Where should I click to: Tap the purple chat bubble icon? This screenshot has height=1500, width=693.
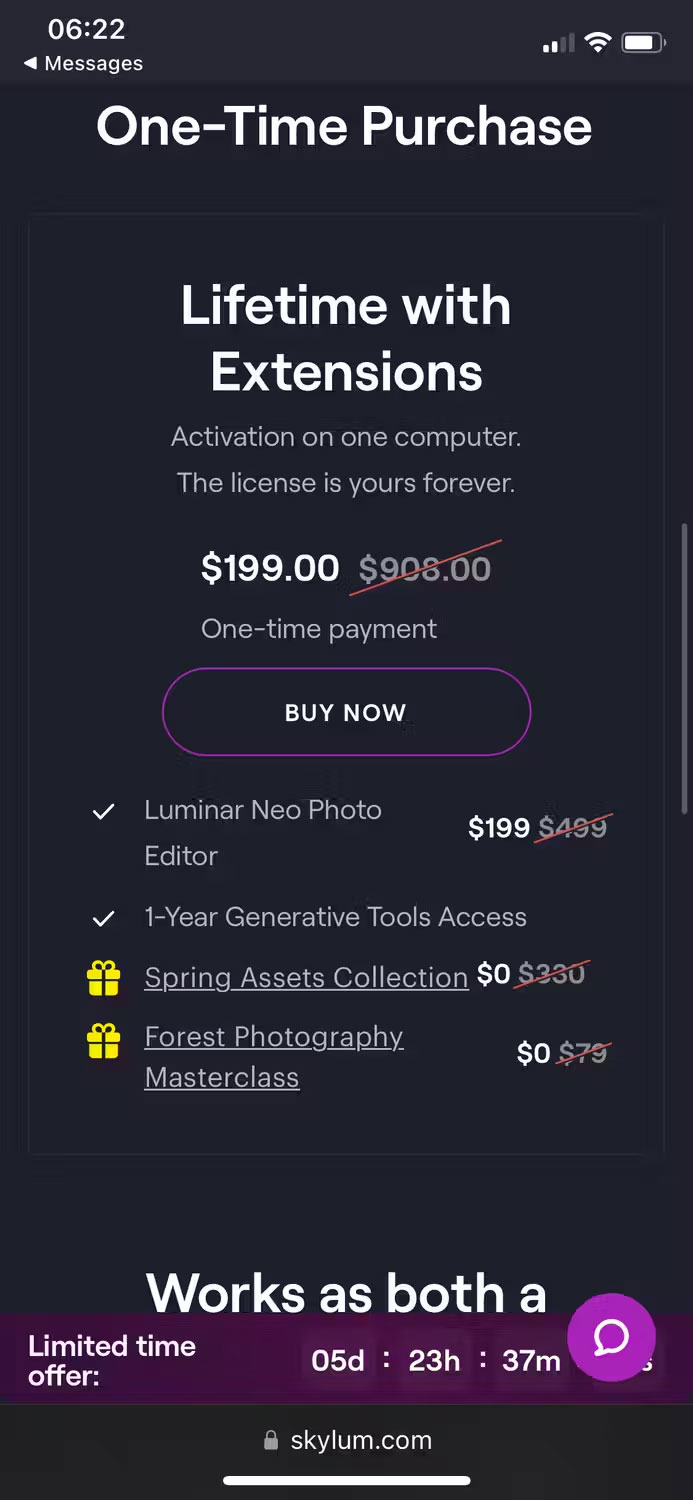pyautogui.click(x=611, y=1337)
